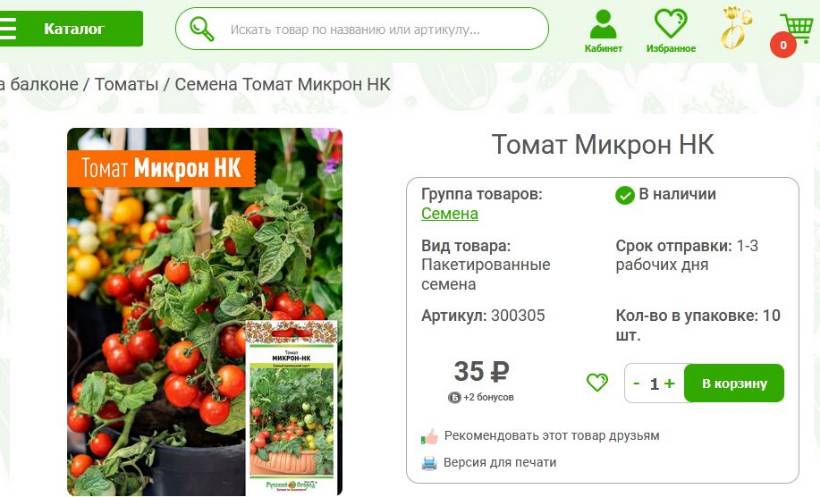This screenshot has width=820, height=497.
Task: Open the Избранное heart icon in header
Action: pyautogui.click(x=671, y=24)
